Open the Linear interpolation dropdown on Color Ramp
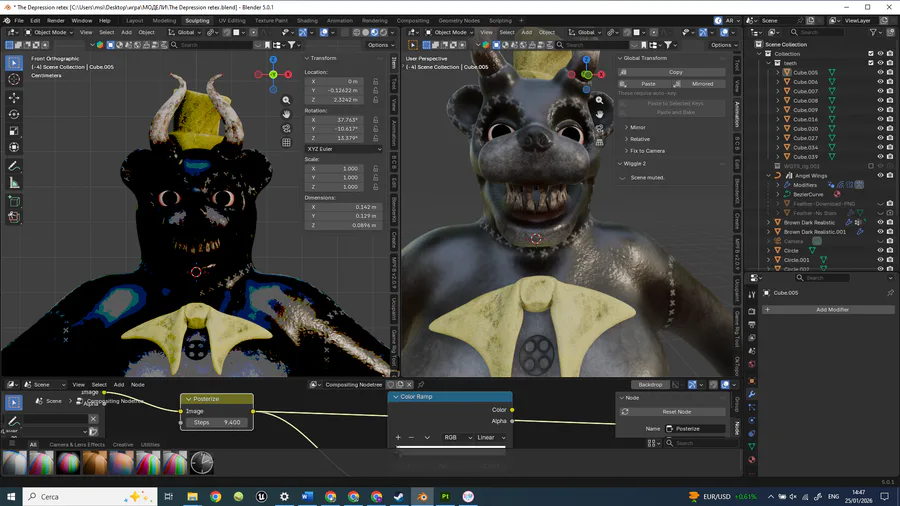900x506 pixels. pos(490,437)
